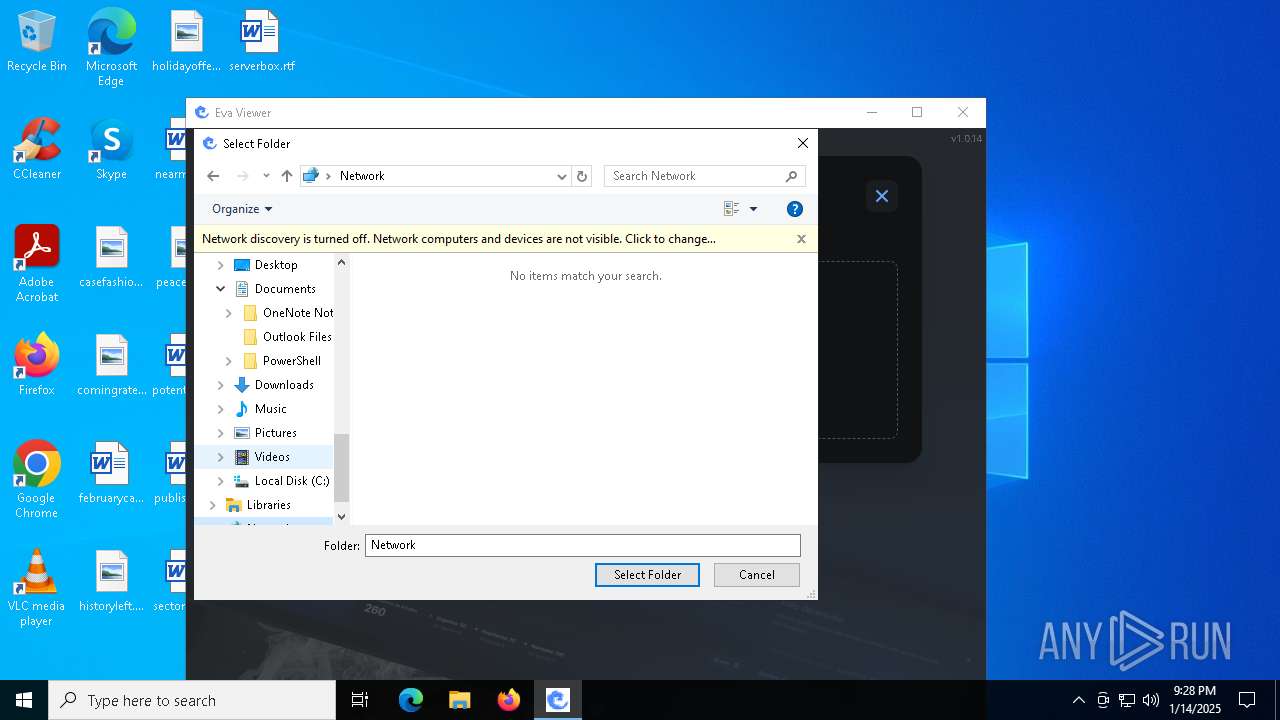Expand the Pictures tree node

click(221, 433)
